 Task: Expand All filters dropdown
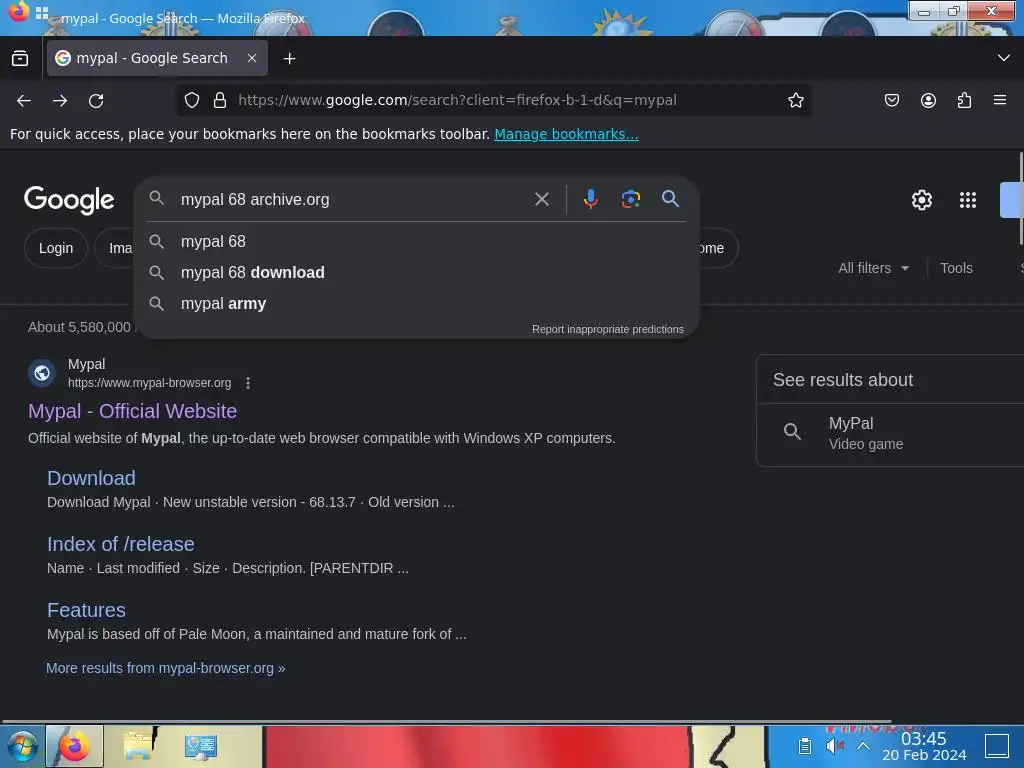click(x=874, y=268)
